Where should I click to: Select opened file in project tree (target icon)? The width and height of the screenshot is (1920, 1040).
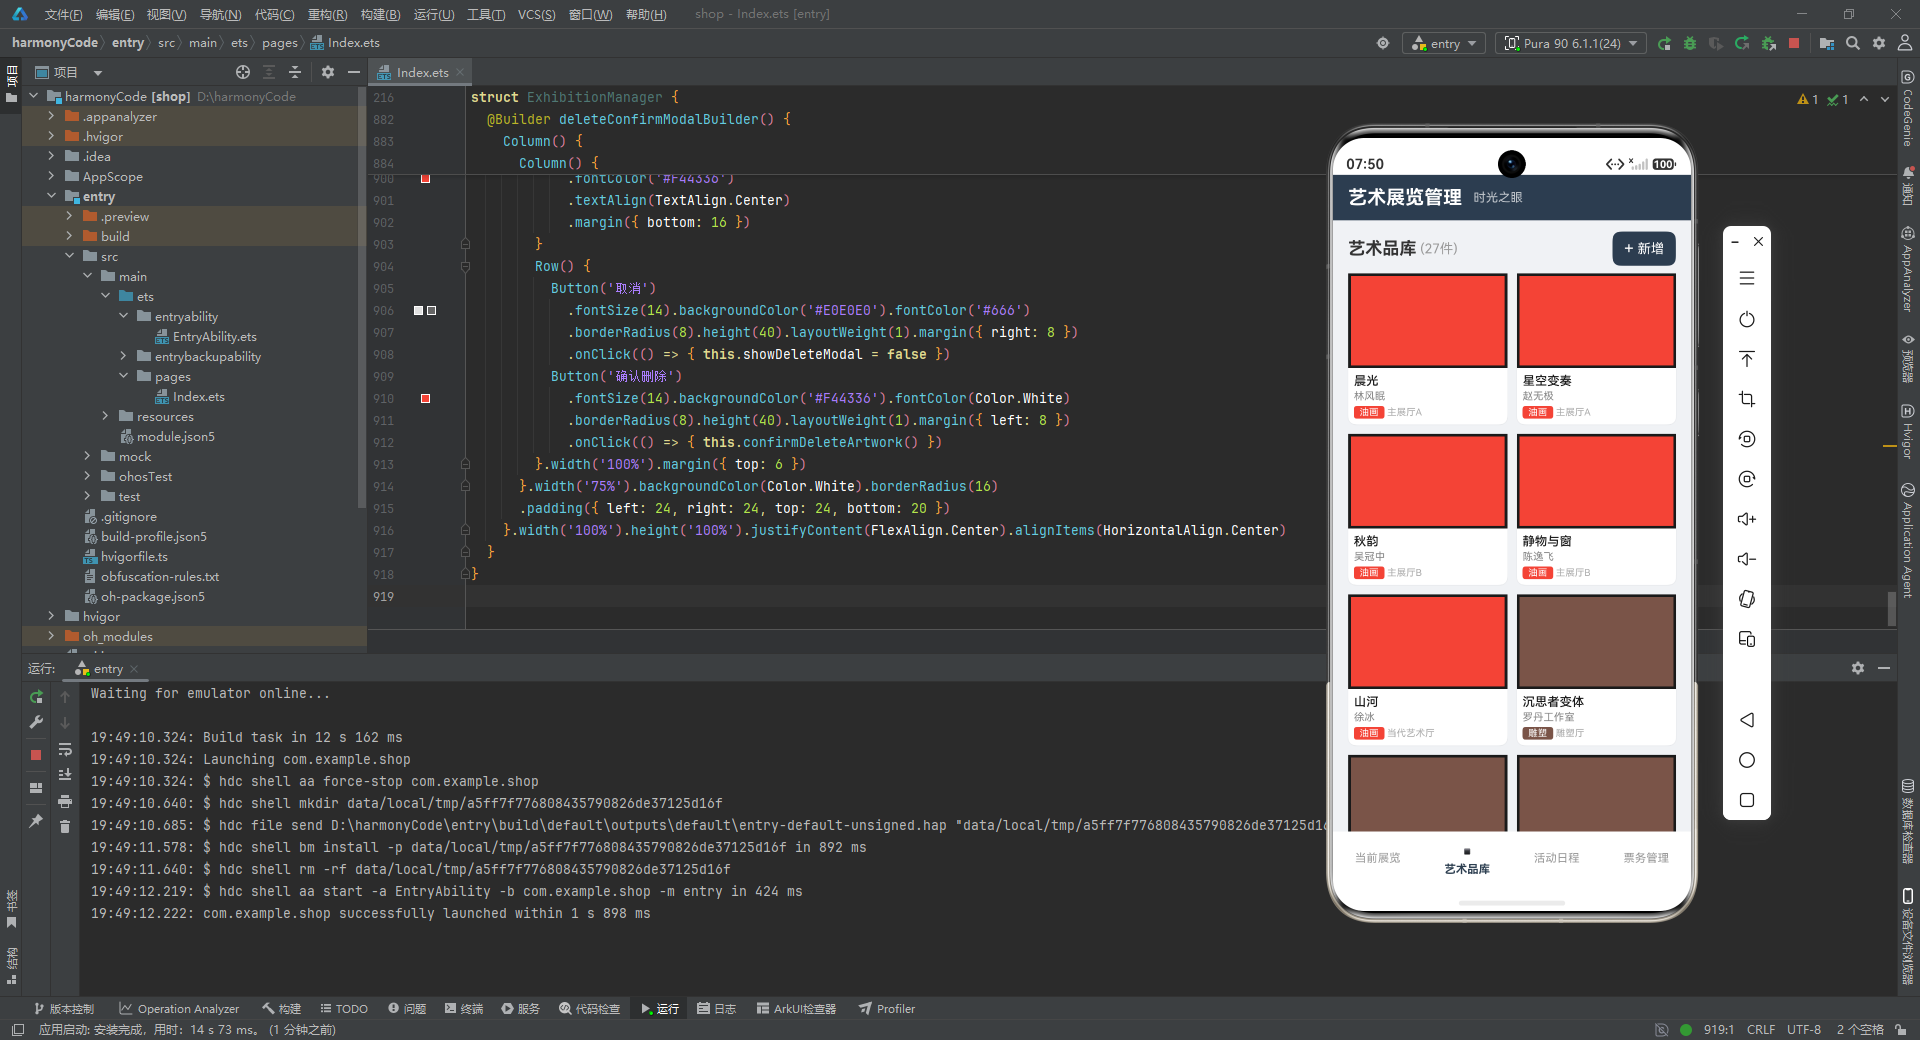243,72
